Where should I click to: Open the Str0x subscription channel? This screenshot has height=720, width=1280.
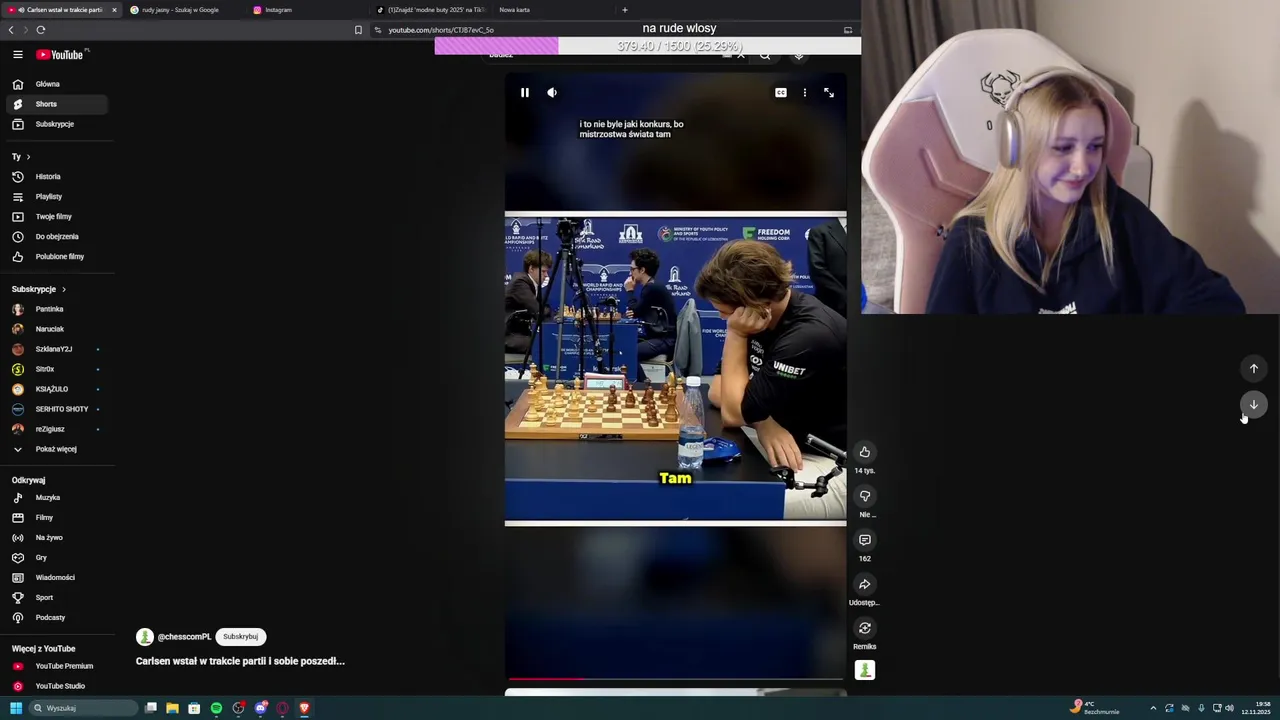pyautogui.click(x=58, y=369)
